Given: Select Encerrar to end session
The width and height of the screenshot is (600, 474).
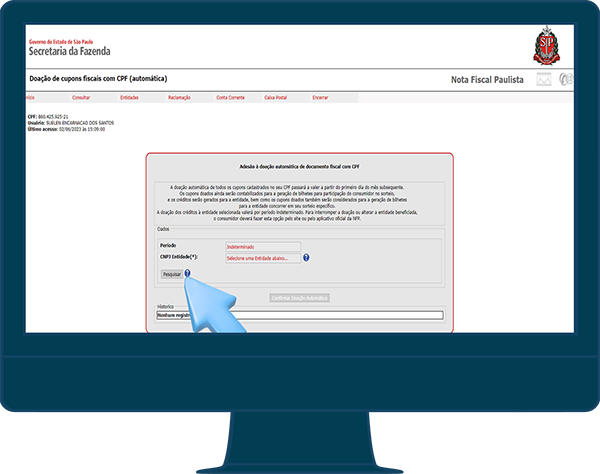Looking at the screenshot, I should coord(320,97).
